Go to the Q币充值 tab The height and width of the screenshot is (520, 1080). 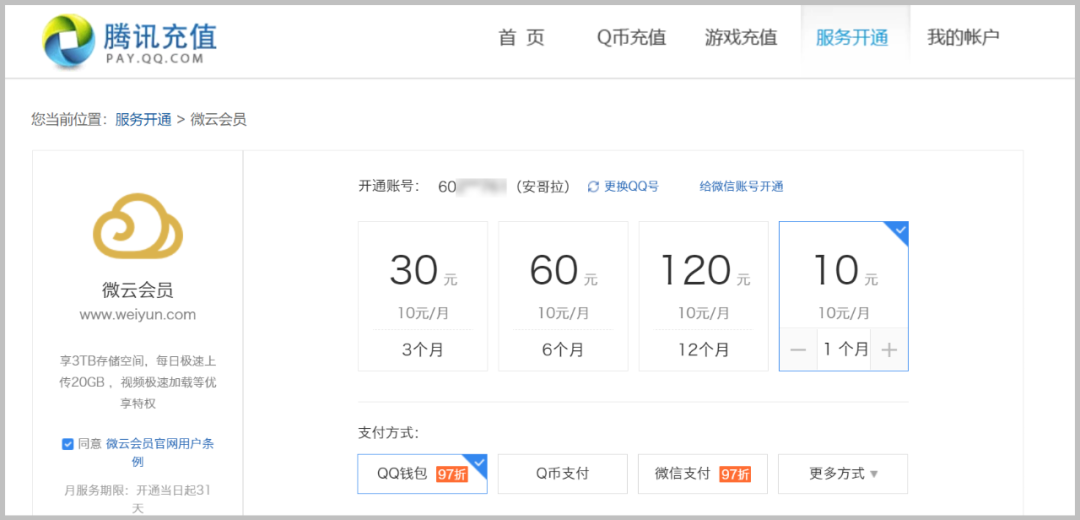(631, 38)
